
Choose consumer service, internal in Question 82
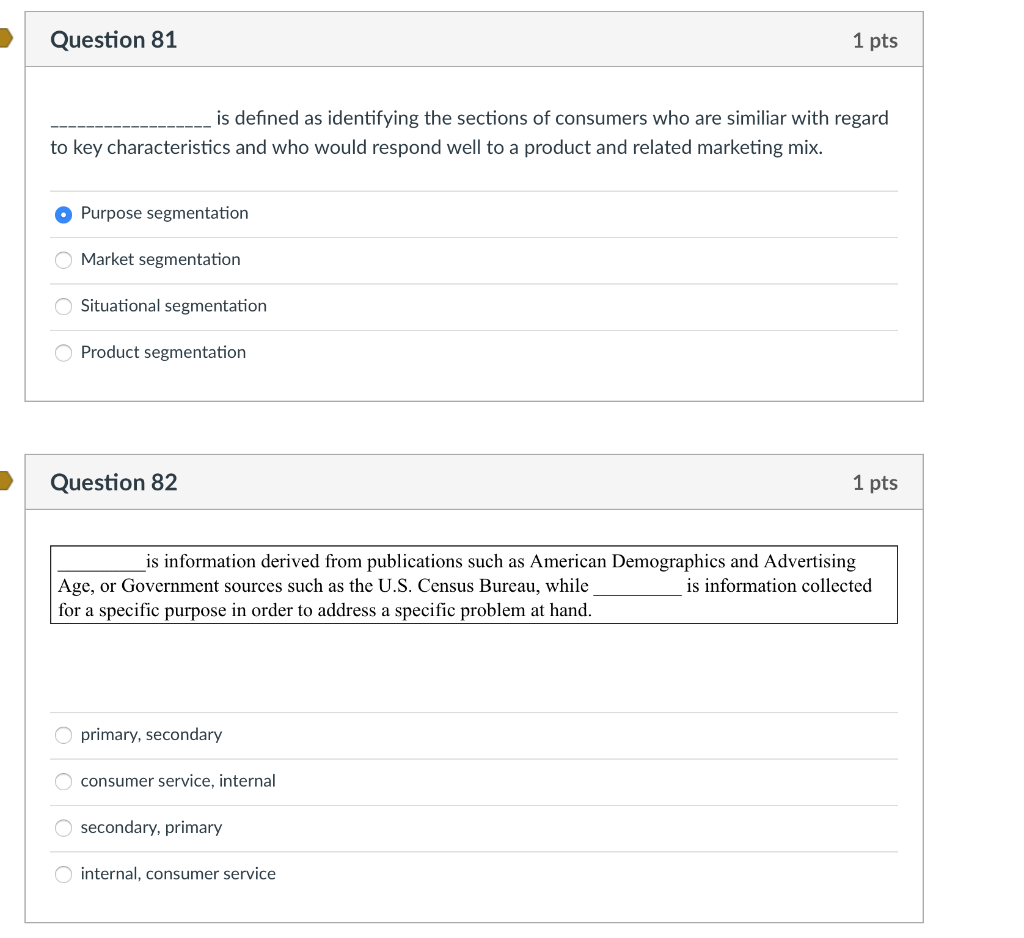pyautogui.click(x=63, y=781)
